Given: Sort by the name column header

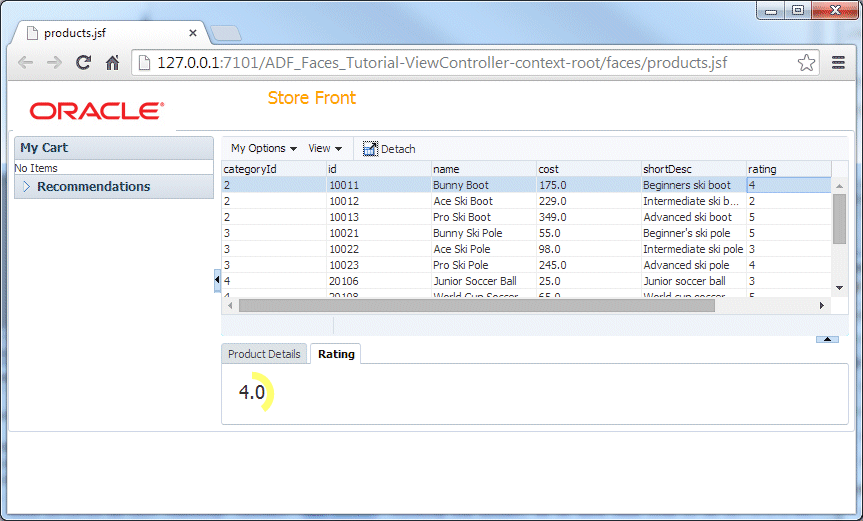Looking at the screenshot, I should coord(483,169).
